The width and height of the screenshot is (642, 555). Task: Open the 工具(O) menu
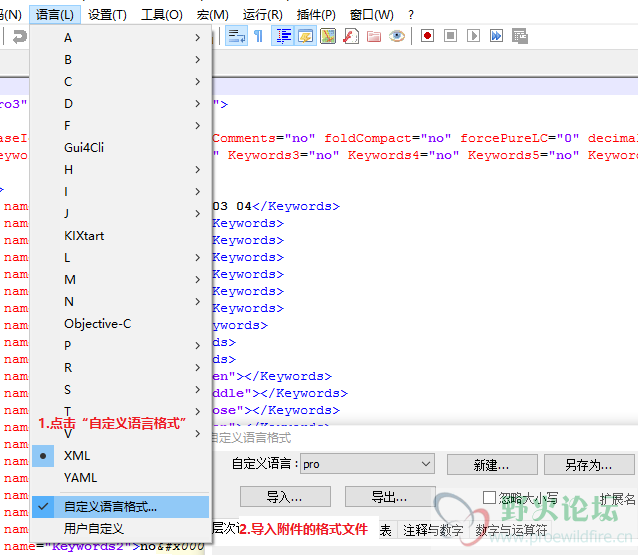click(162, 15)
